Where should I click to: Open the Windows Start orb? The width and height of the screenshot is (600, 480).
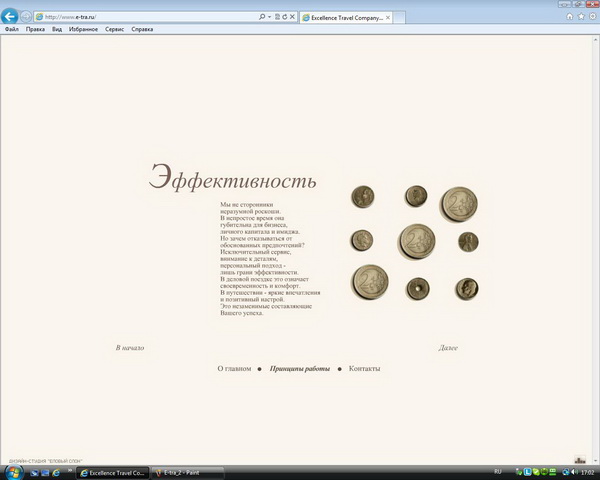click(14, 472)
